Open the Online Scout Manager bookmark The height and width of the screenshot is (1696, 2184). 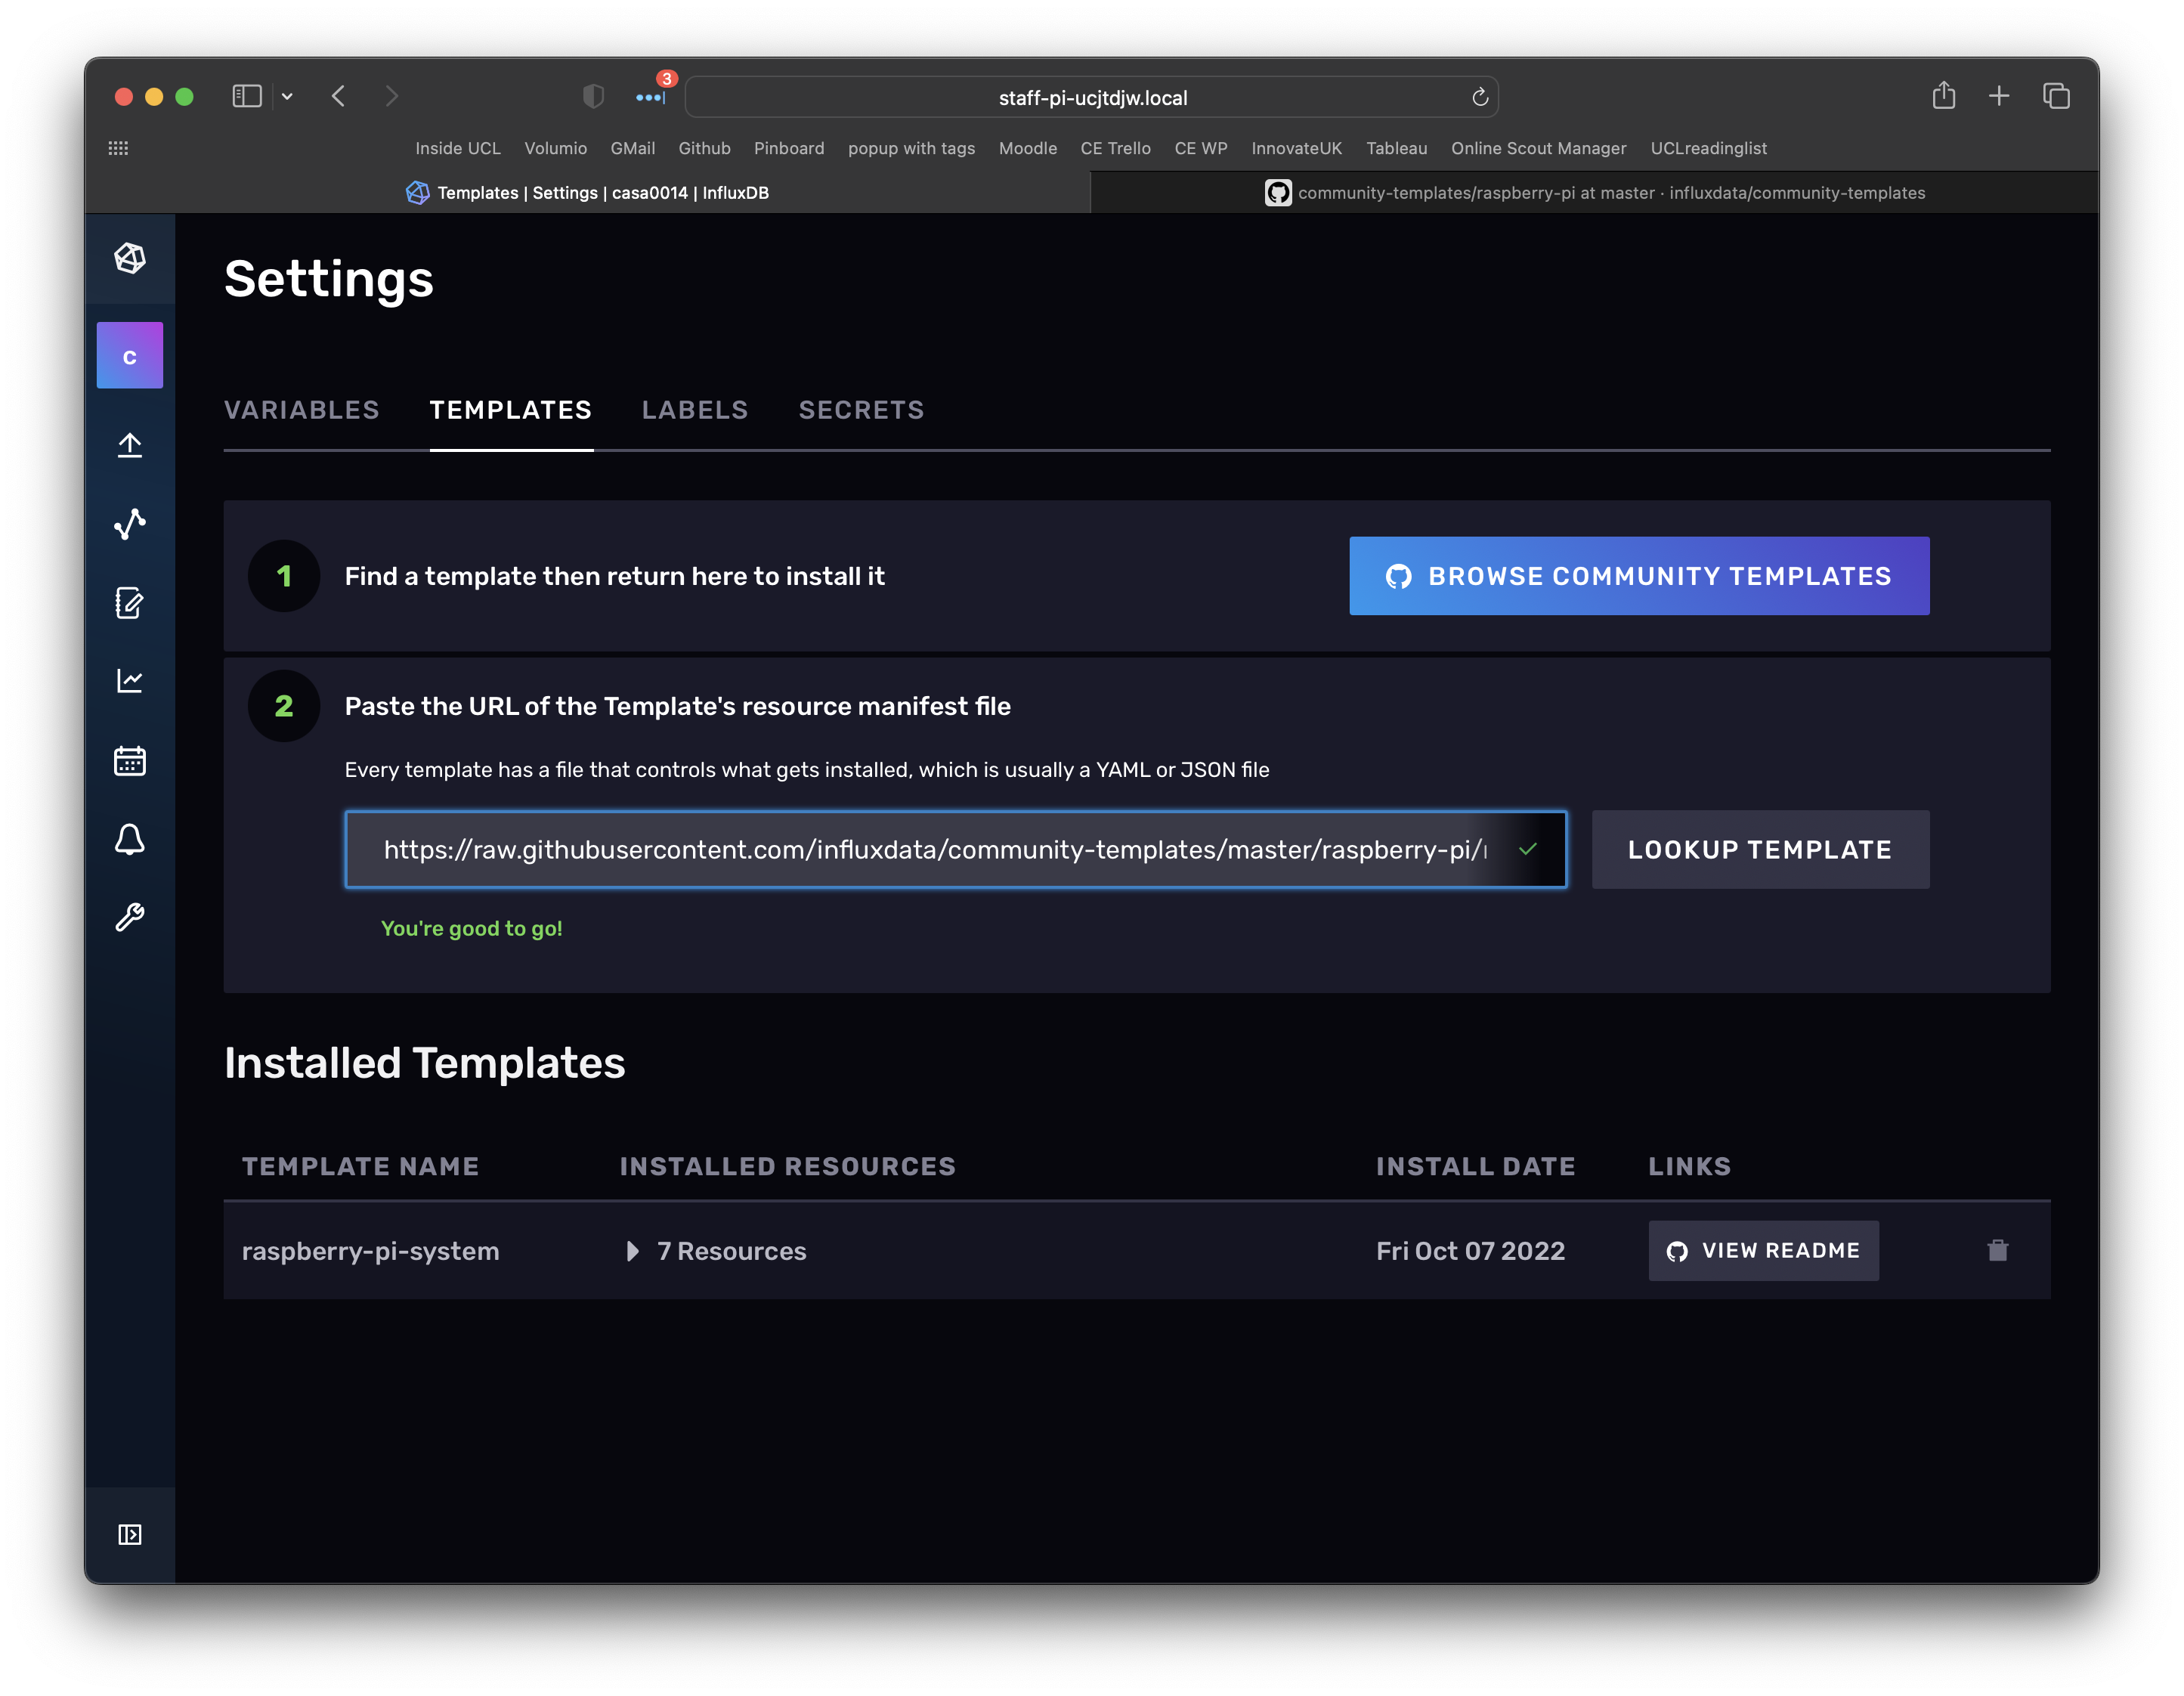(1539, 148)
